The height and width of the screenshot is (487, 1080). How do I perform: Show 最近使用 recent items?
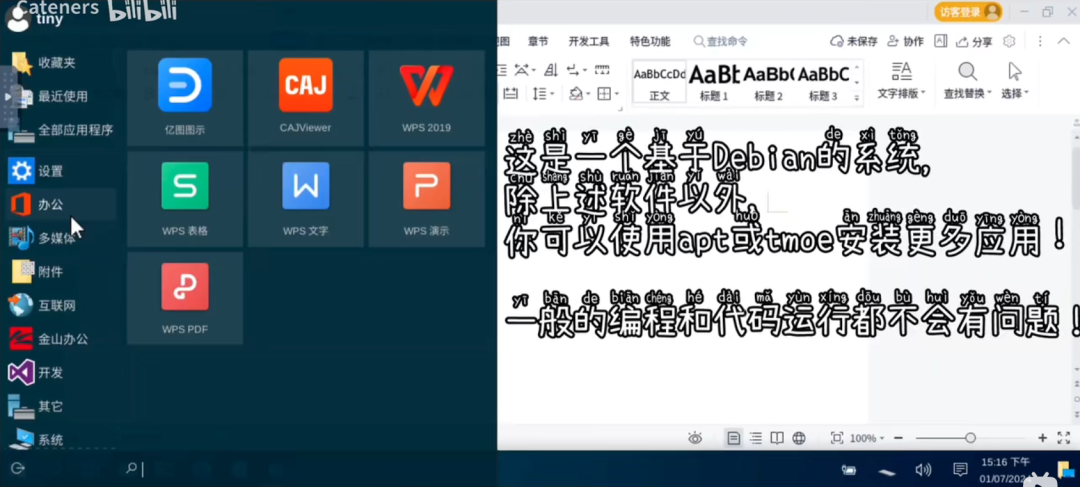coord(59,96)
